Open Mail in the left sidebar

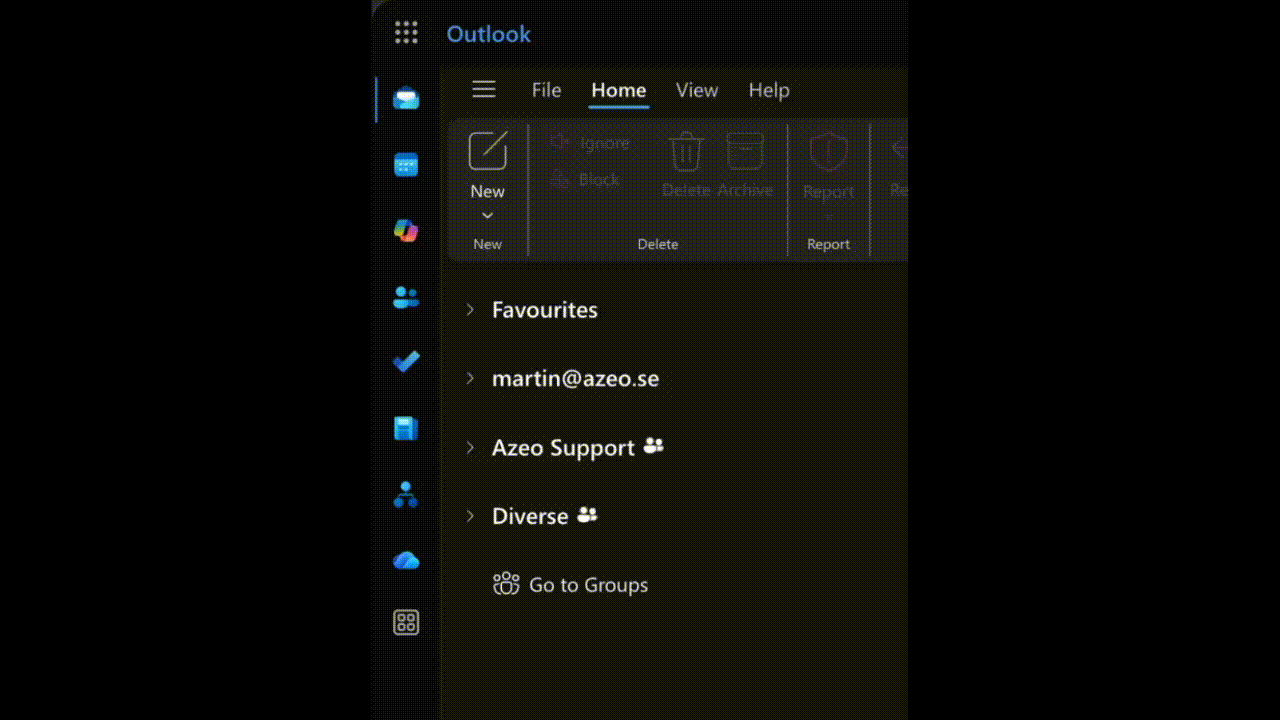(x=406, y=98)
